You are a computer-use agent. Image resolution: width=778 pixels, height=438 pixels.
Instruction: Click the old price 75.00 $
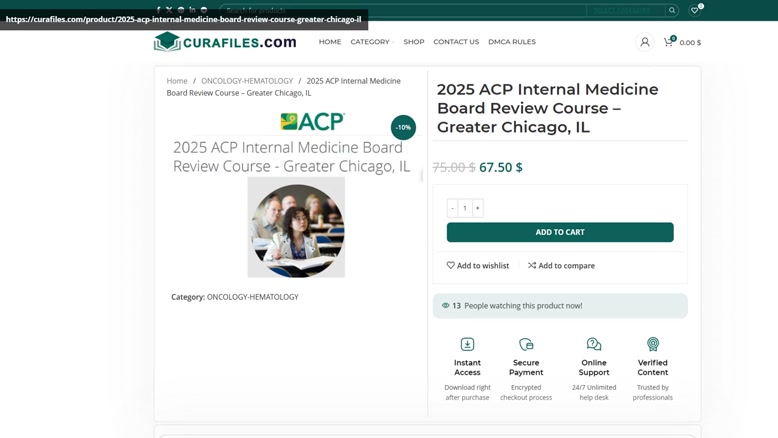pyautogui.click(x=454, y=167)
